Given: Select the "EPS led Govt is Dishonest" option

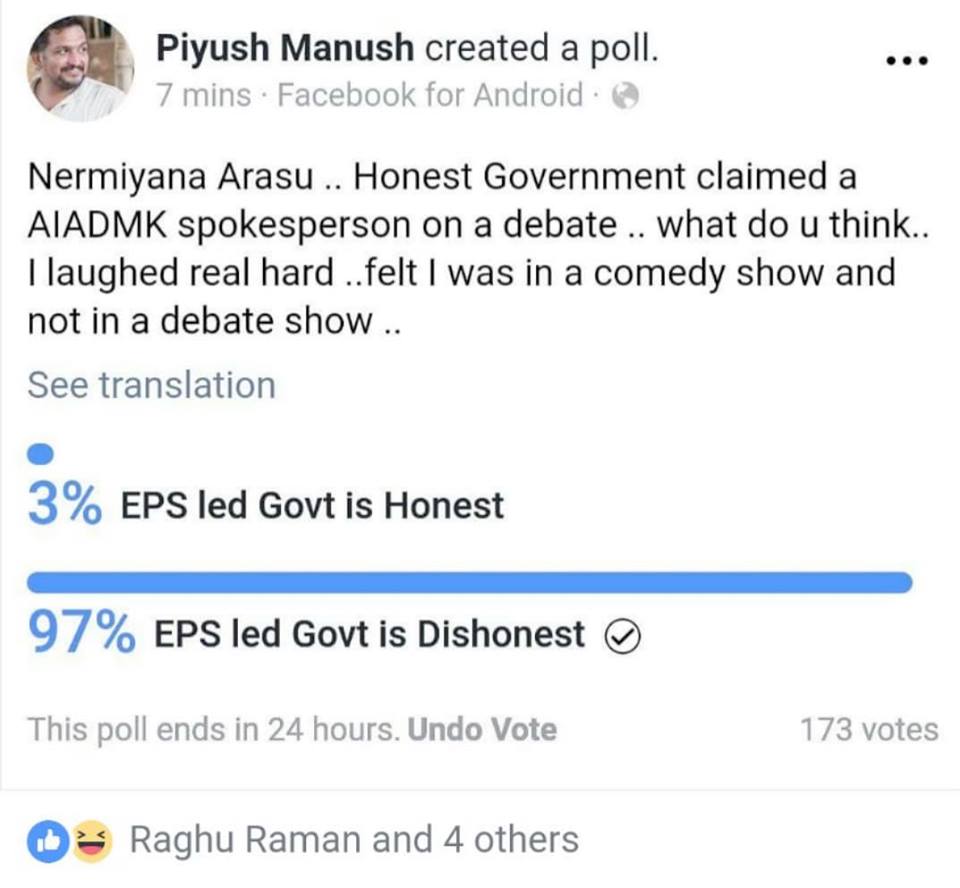Looking at the screenshot, I should tap(369, 634).
